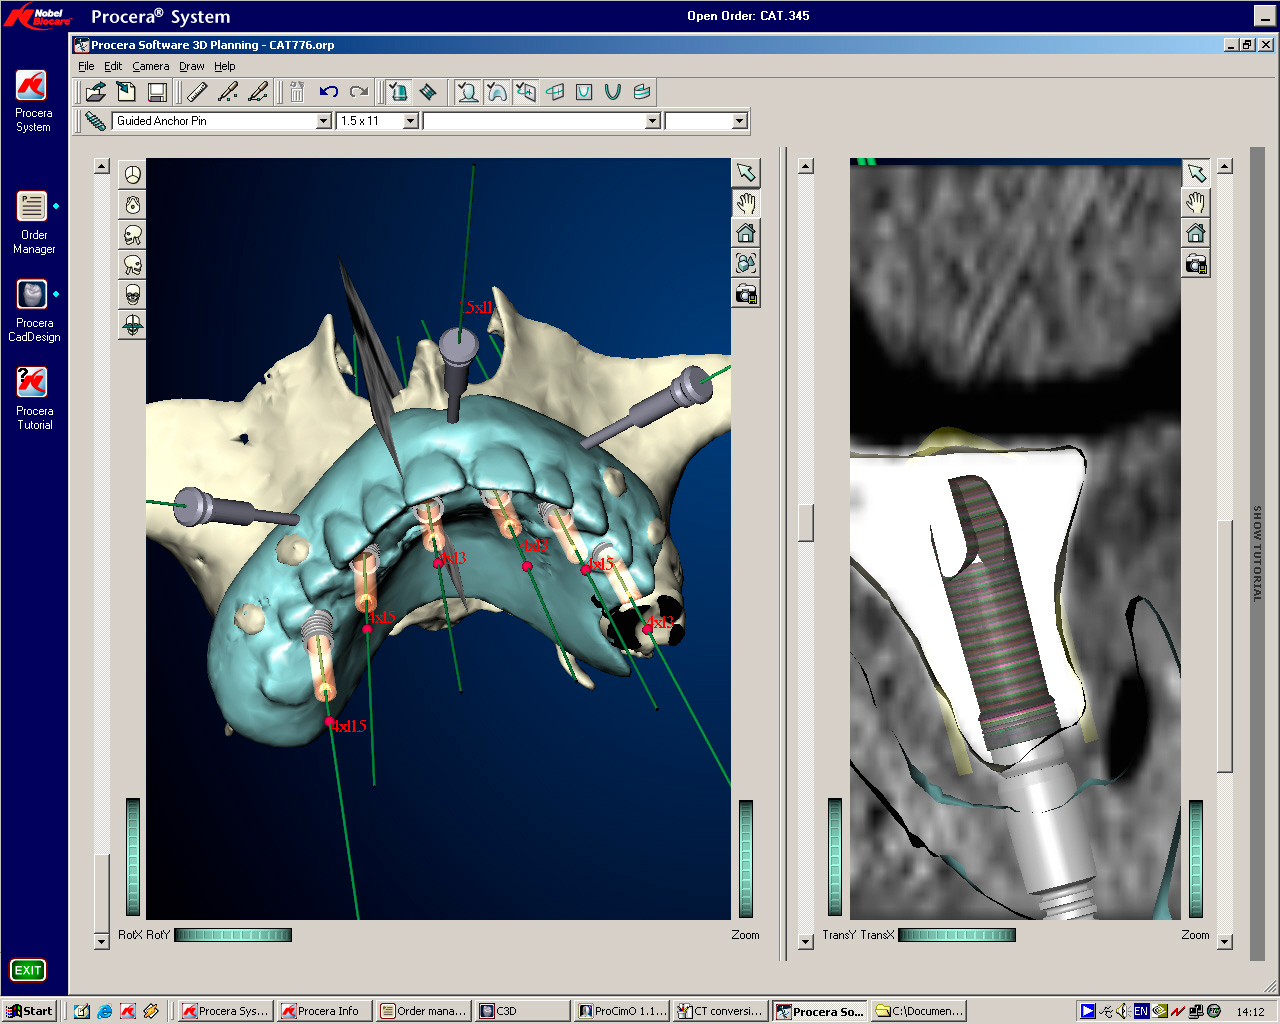The image size is (1280, 1024).
Task: Open the Guided Anchor Pin dropdown
Action: pos(323,121)
